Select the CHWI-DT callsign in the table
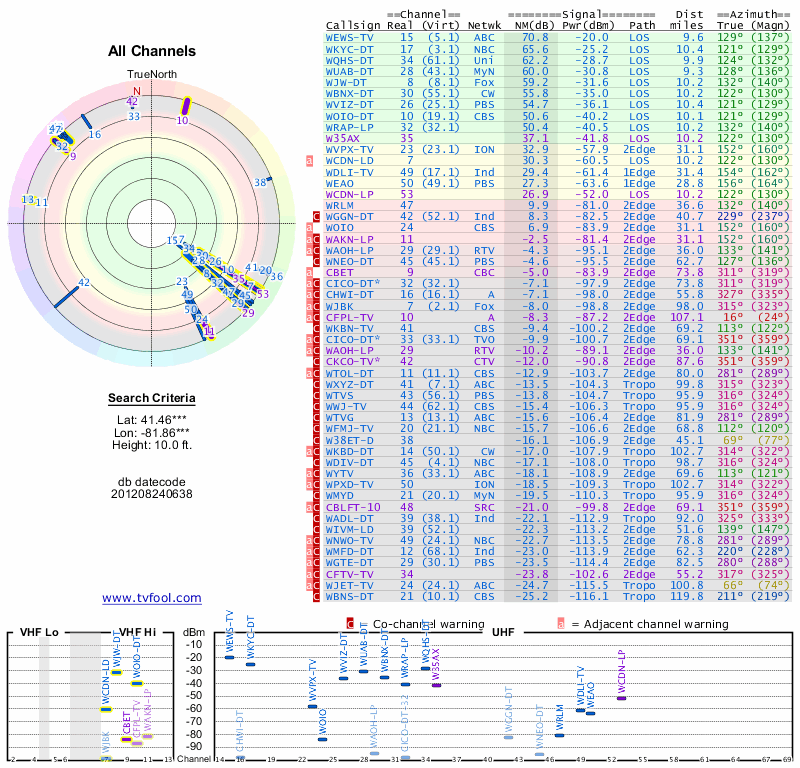Viewport: 800px width, 768px height. pyautogui.click(x=349, y=294)
